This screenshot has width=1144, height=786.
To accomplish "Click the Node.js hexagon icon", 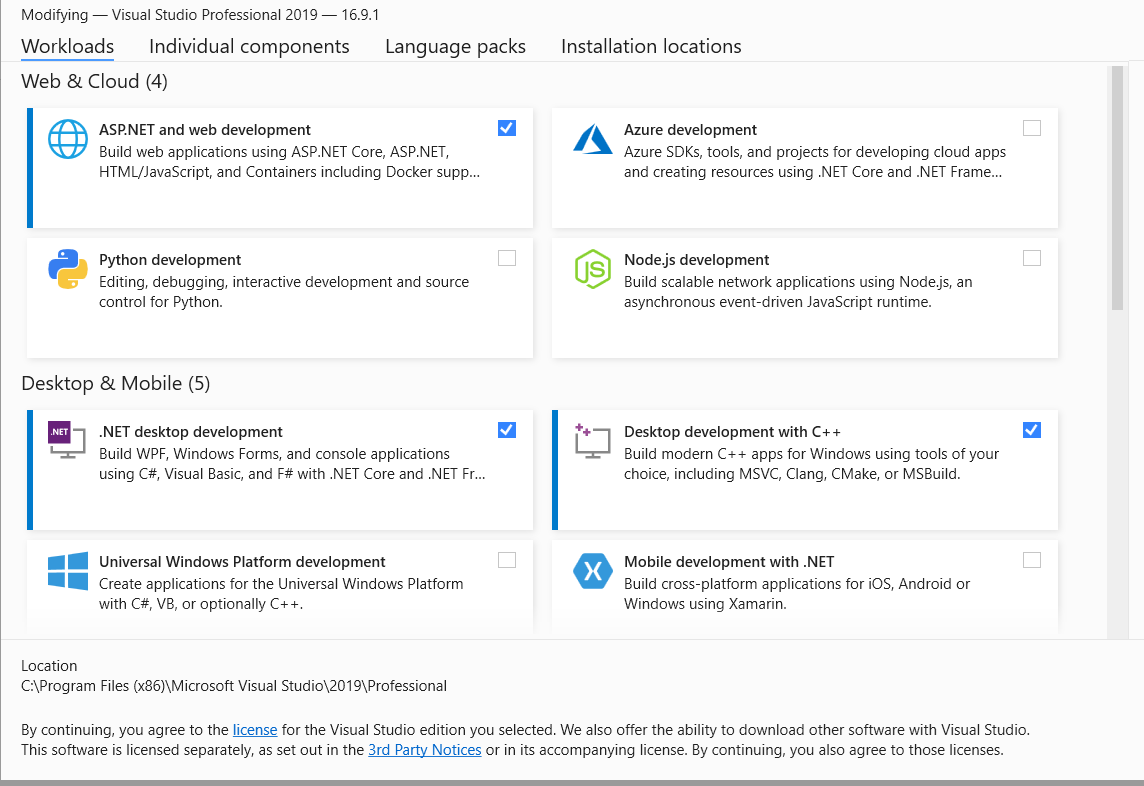I will point(592,269).
